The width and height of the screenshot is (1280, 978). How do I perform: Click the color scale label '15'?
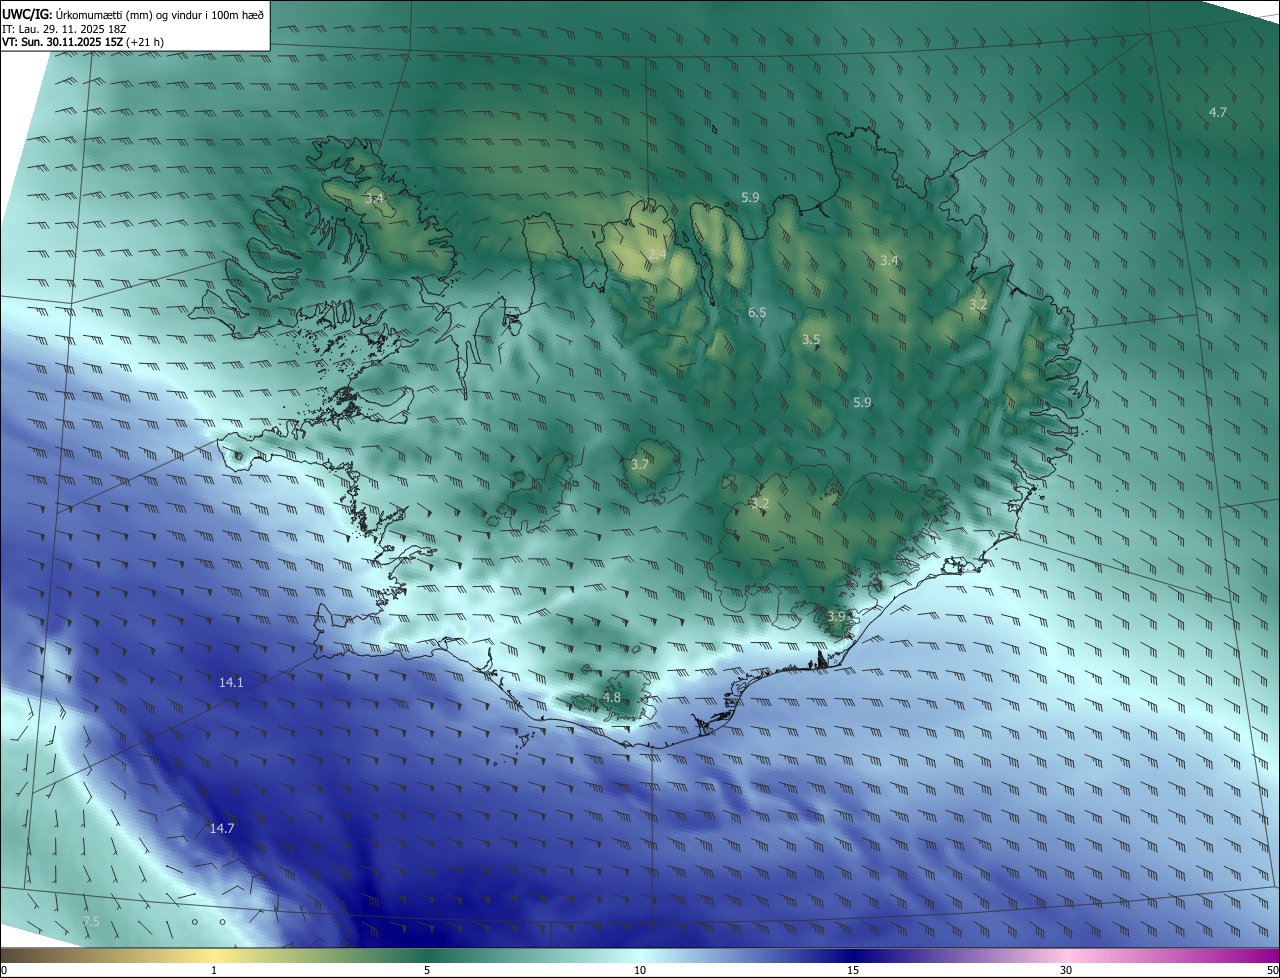(853, 970)
